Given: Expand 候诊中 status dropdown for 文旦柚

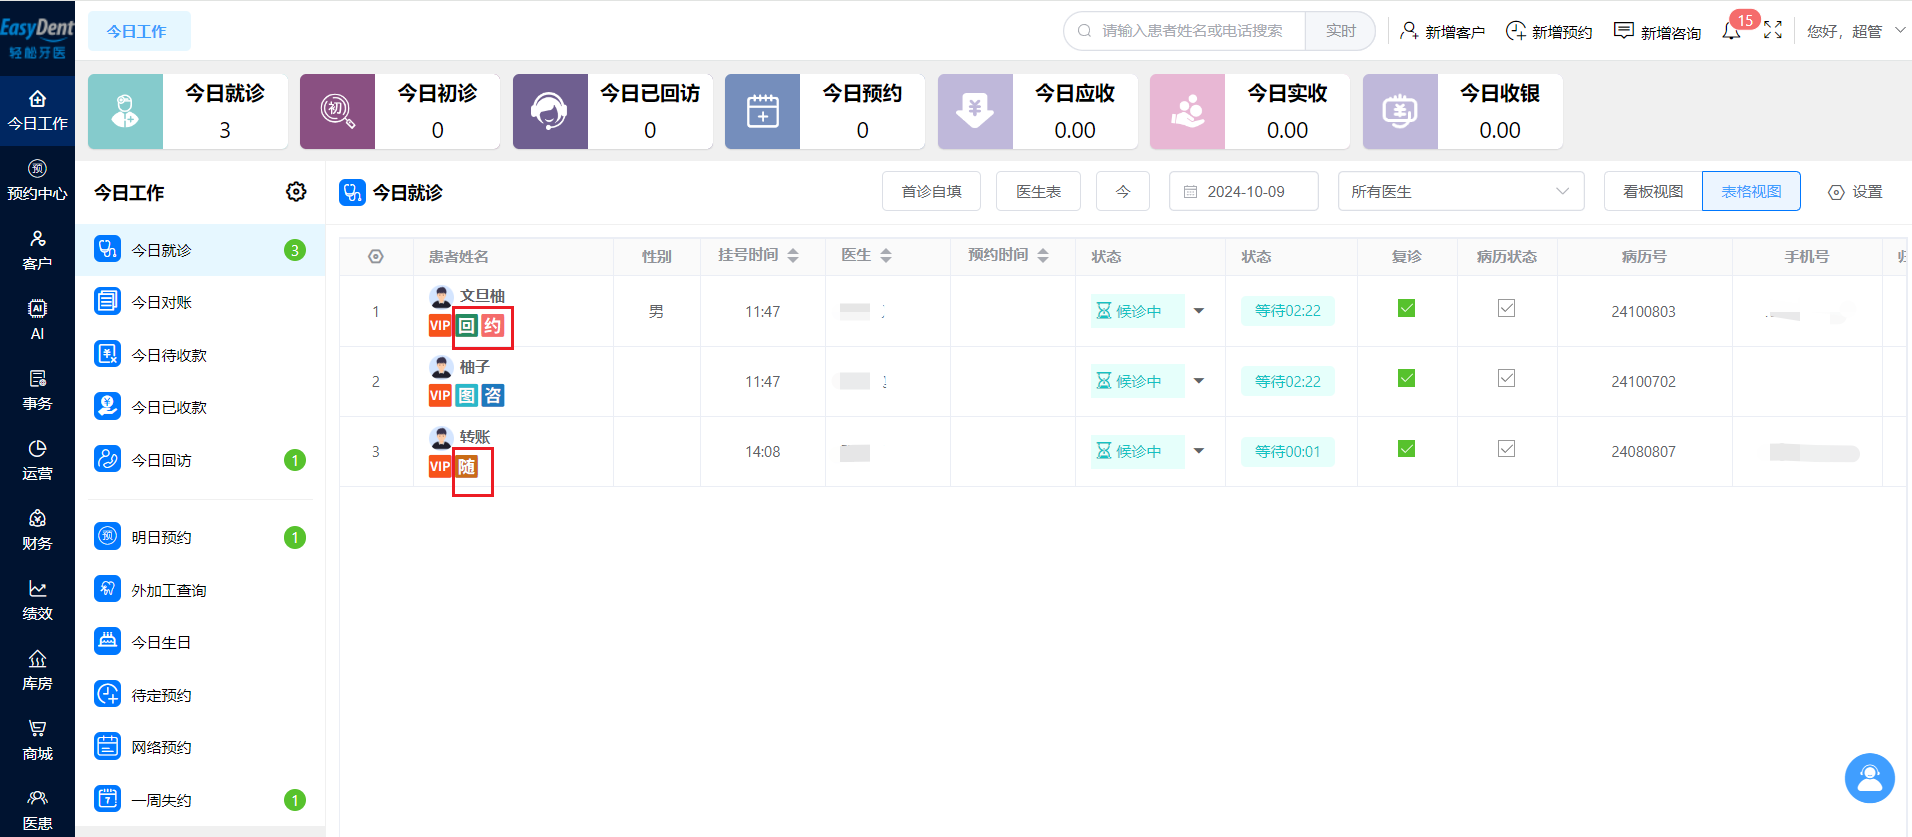Looking at the screenshot, I should tap(1199, 311).
